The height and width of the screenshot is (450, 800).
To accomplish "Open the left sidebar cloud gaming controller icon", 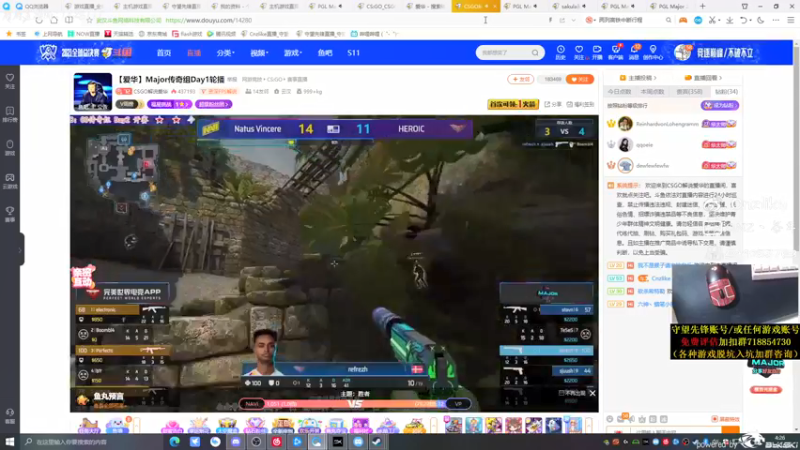I will [x=10, y=181].
